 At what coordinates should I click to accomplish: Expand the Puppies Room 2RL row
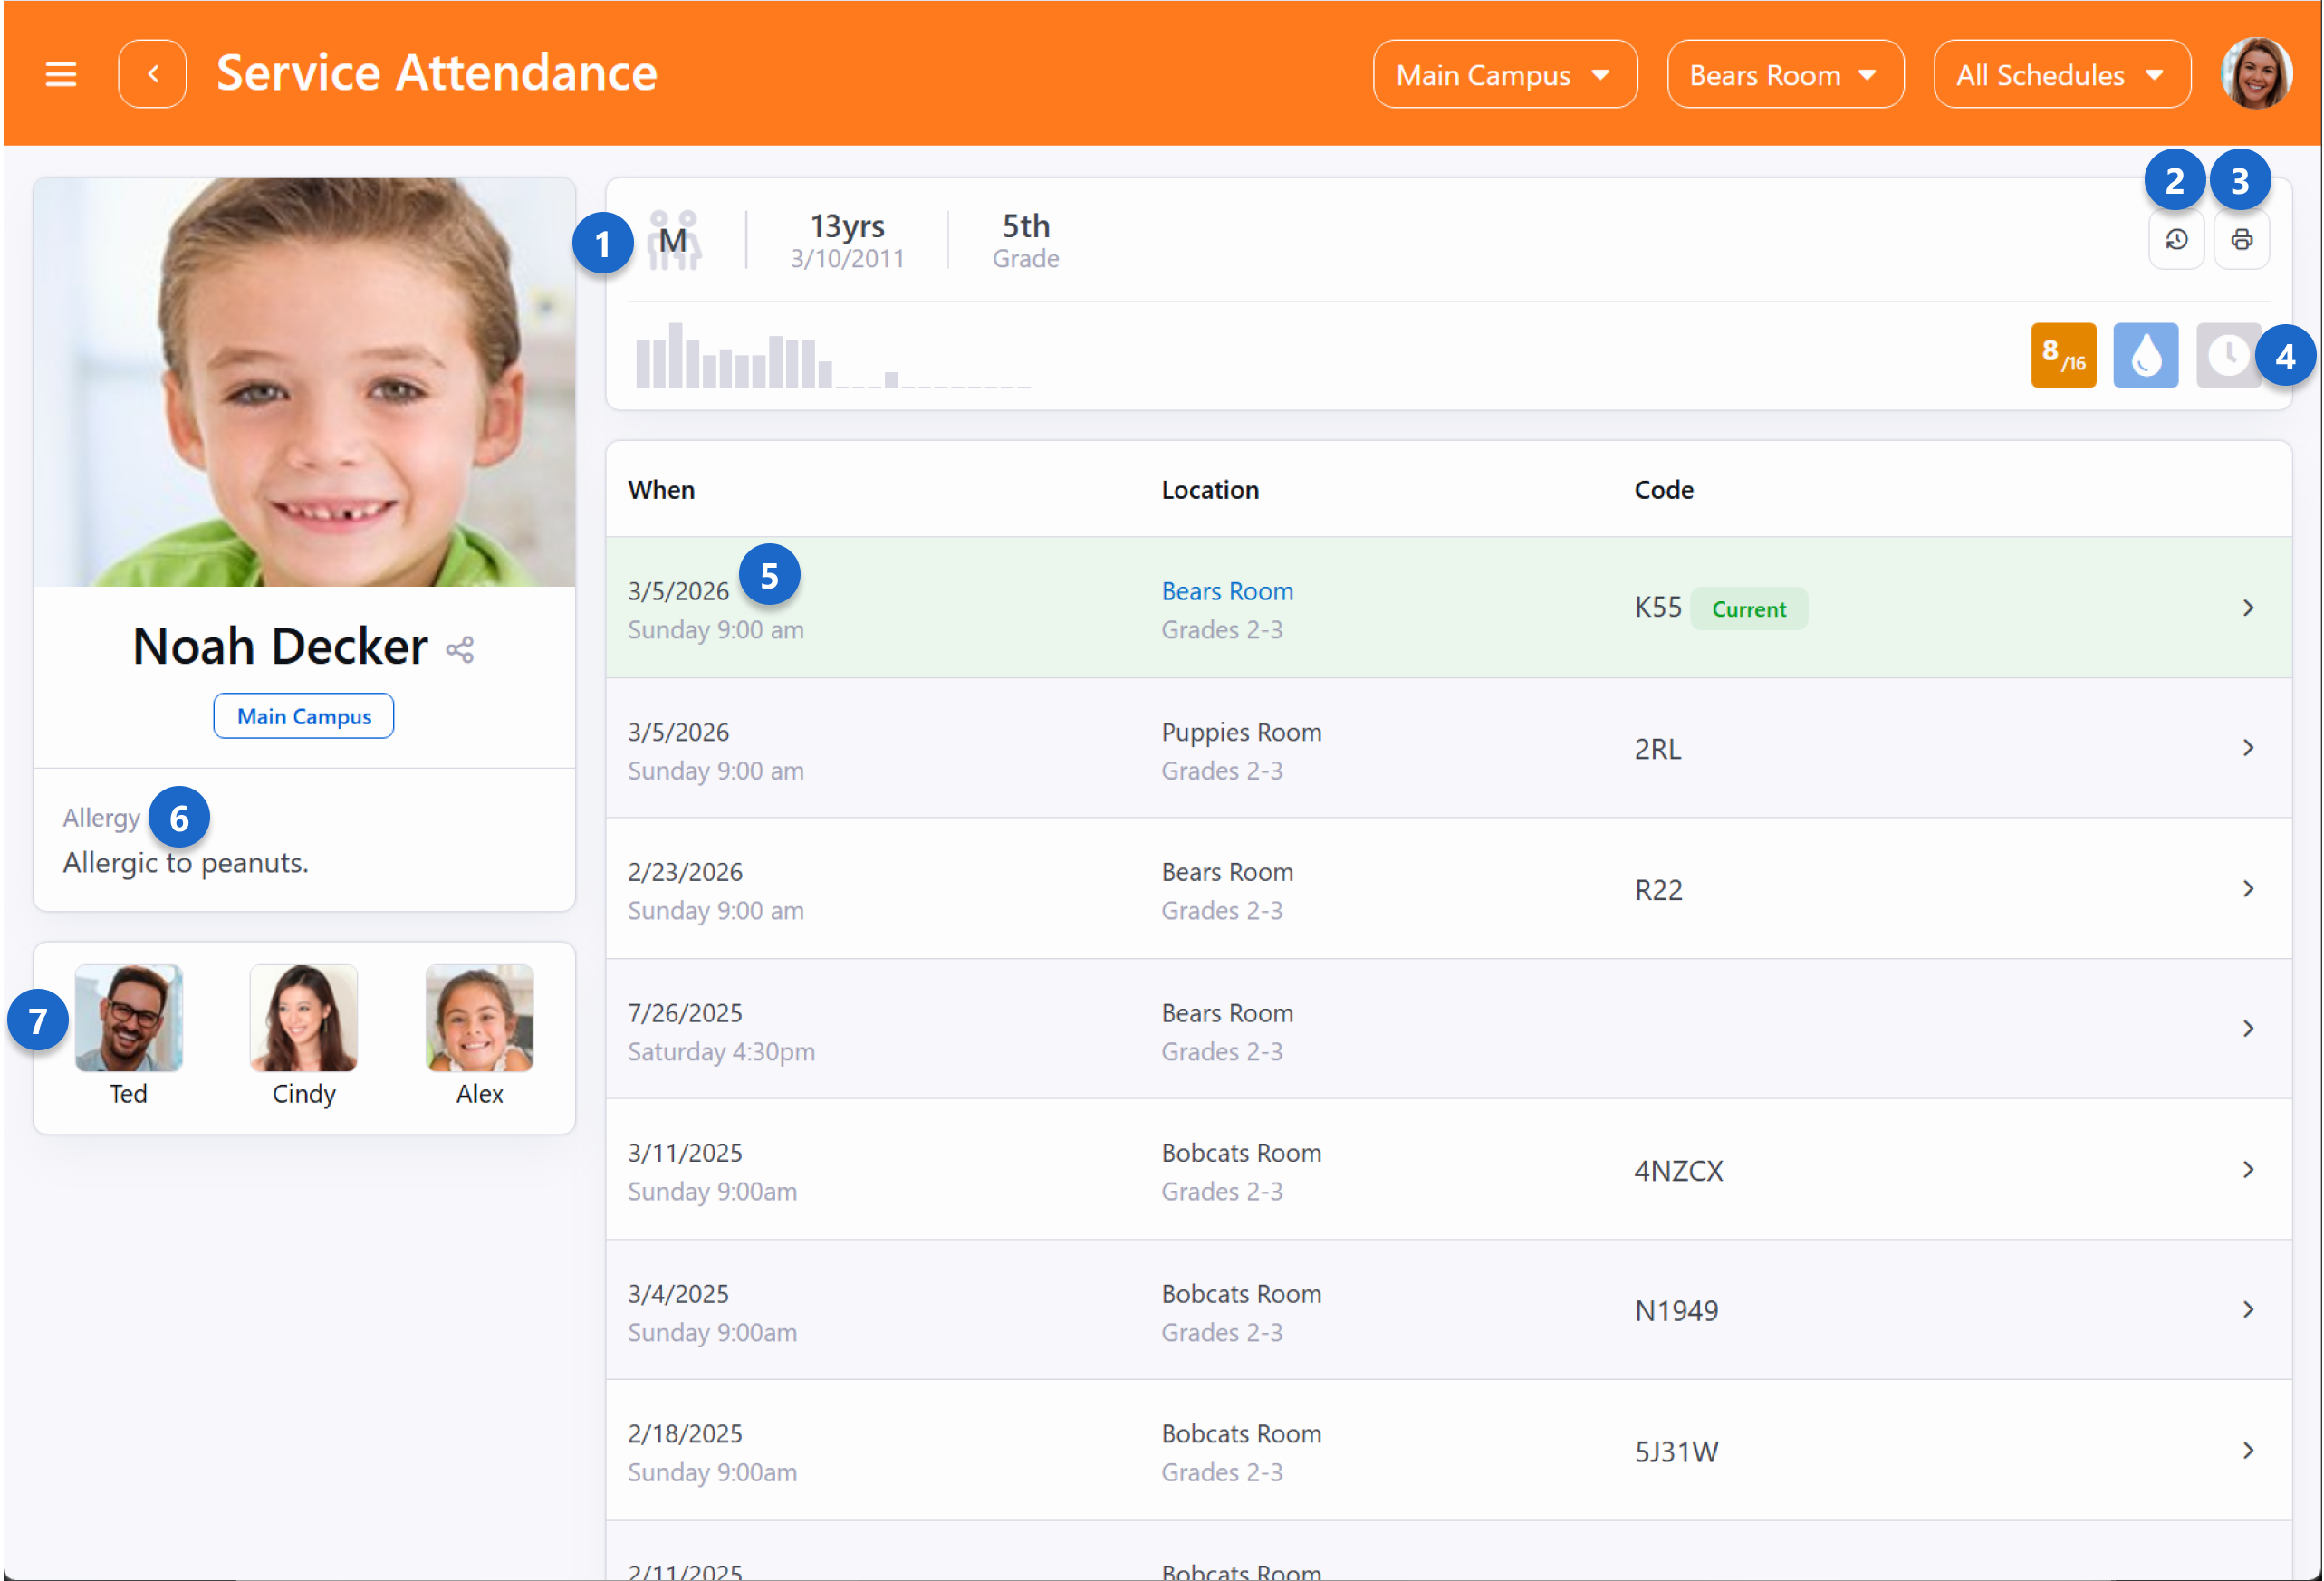pos(2247,748)
